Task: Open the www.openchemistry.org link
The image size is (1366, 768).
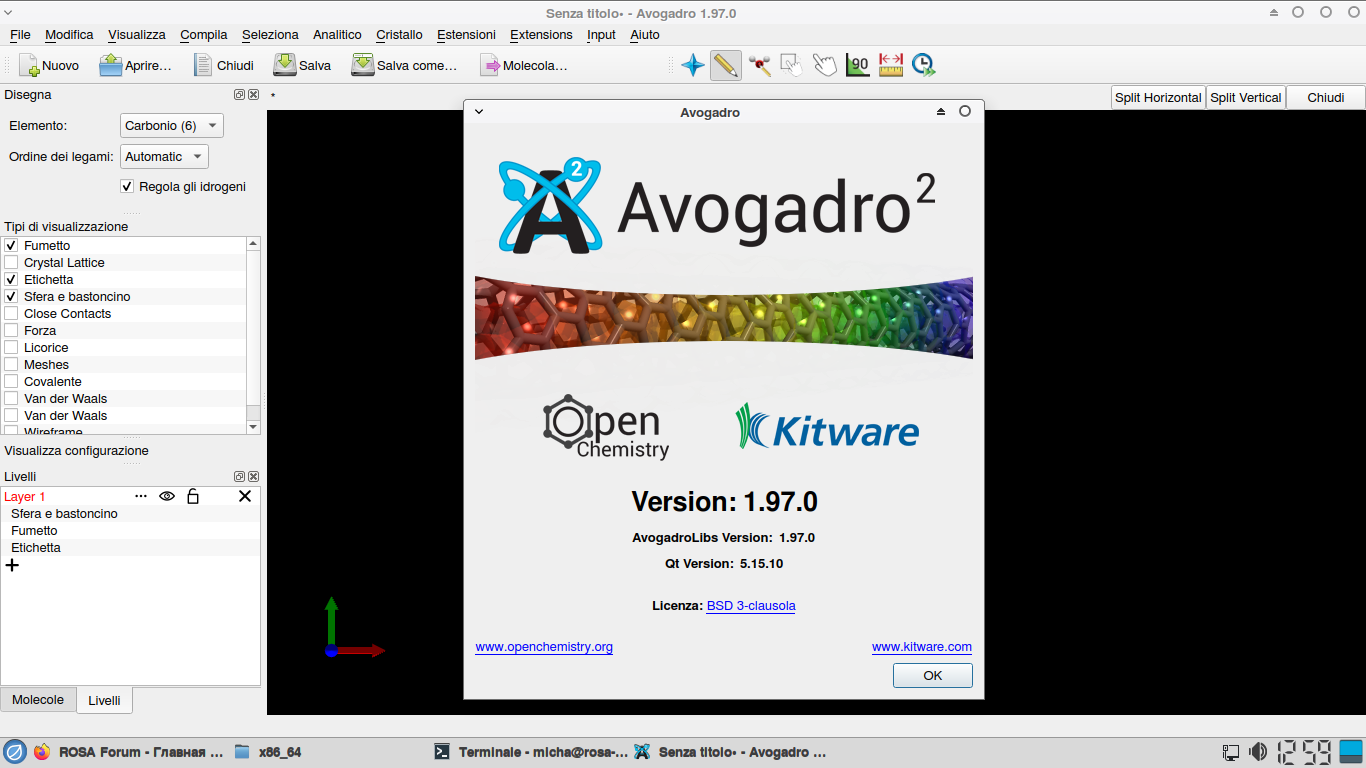Action: pos(544,647)
